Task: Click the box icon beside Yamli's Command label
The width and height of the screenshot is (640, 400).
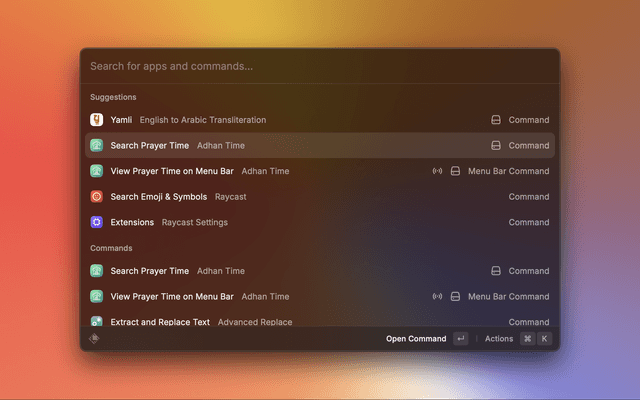Action: pos(495,120)
